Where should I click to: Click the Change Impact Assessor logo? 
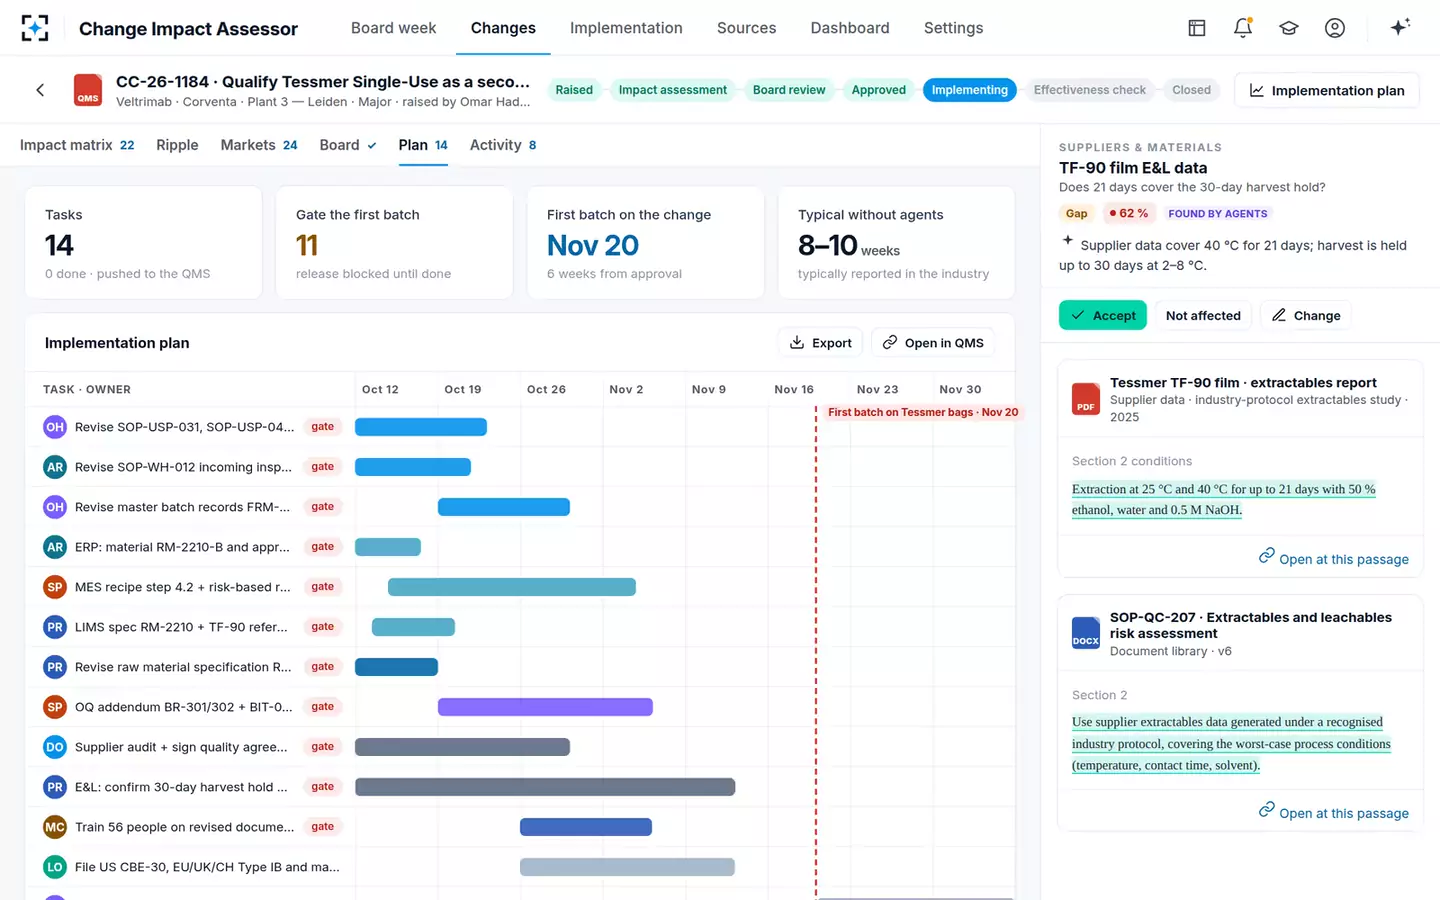(35, 28)
